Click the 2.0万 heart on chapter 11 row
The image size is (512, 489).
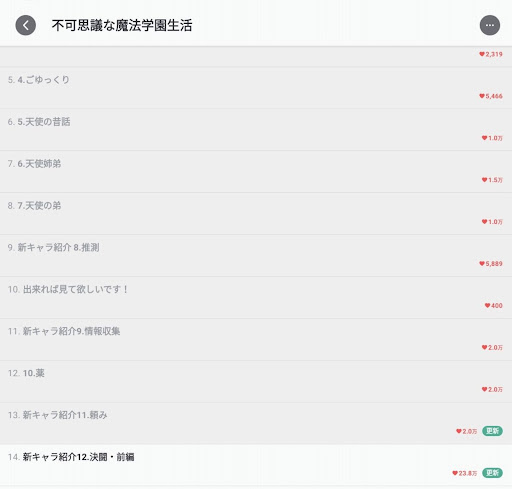[492, 348]
